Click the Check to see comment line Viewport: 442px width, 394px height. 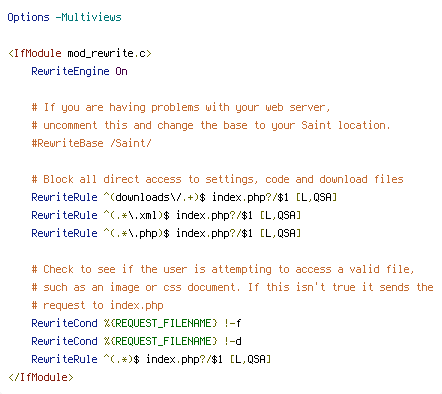point(223,269)
